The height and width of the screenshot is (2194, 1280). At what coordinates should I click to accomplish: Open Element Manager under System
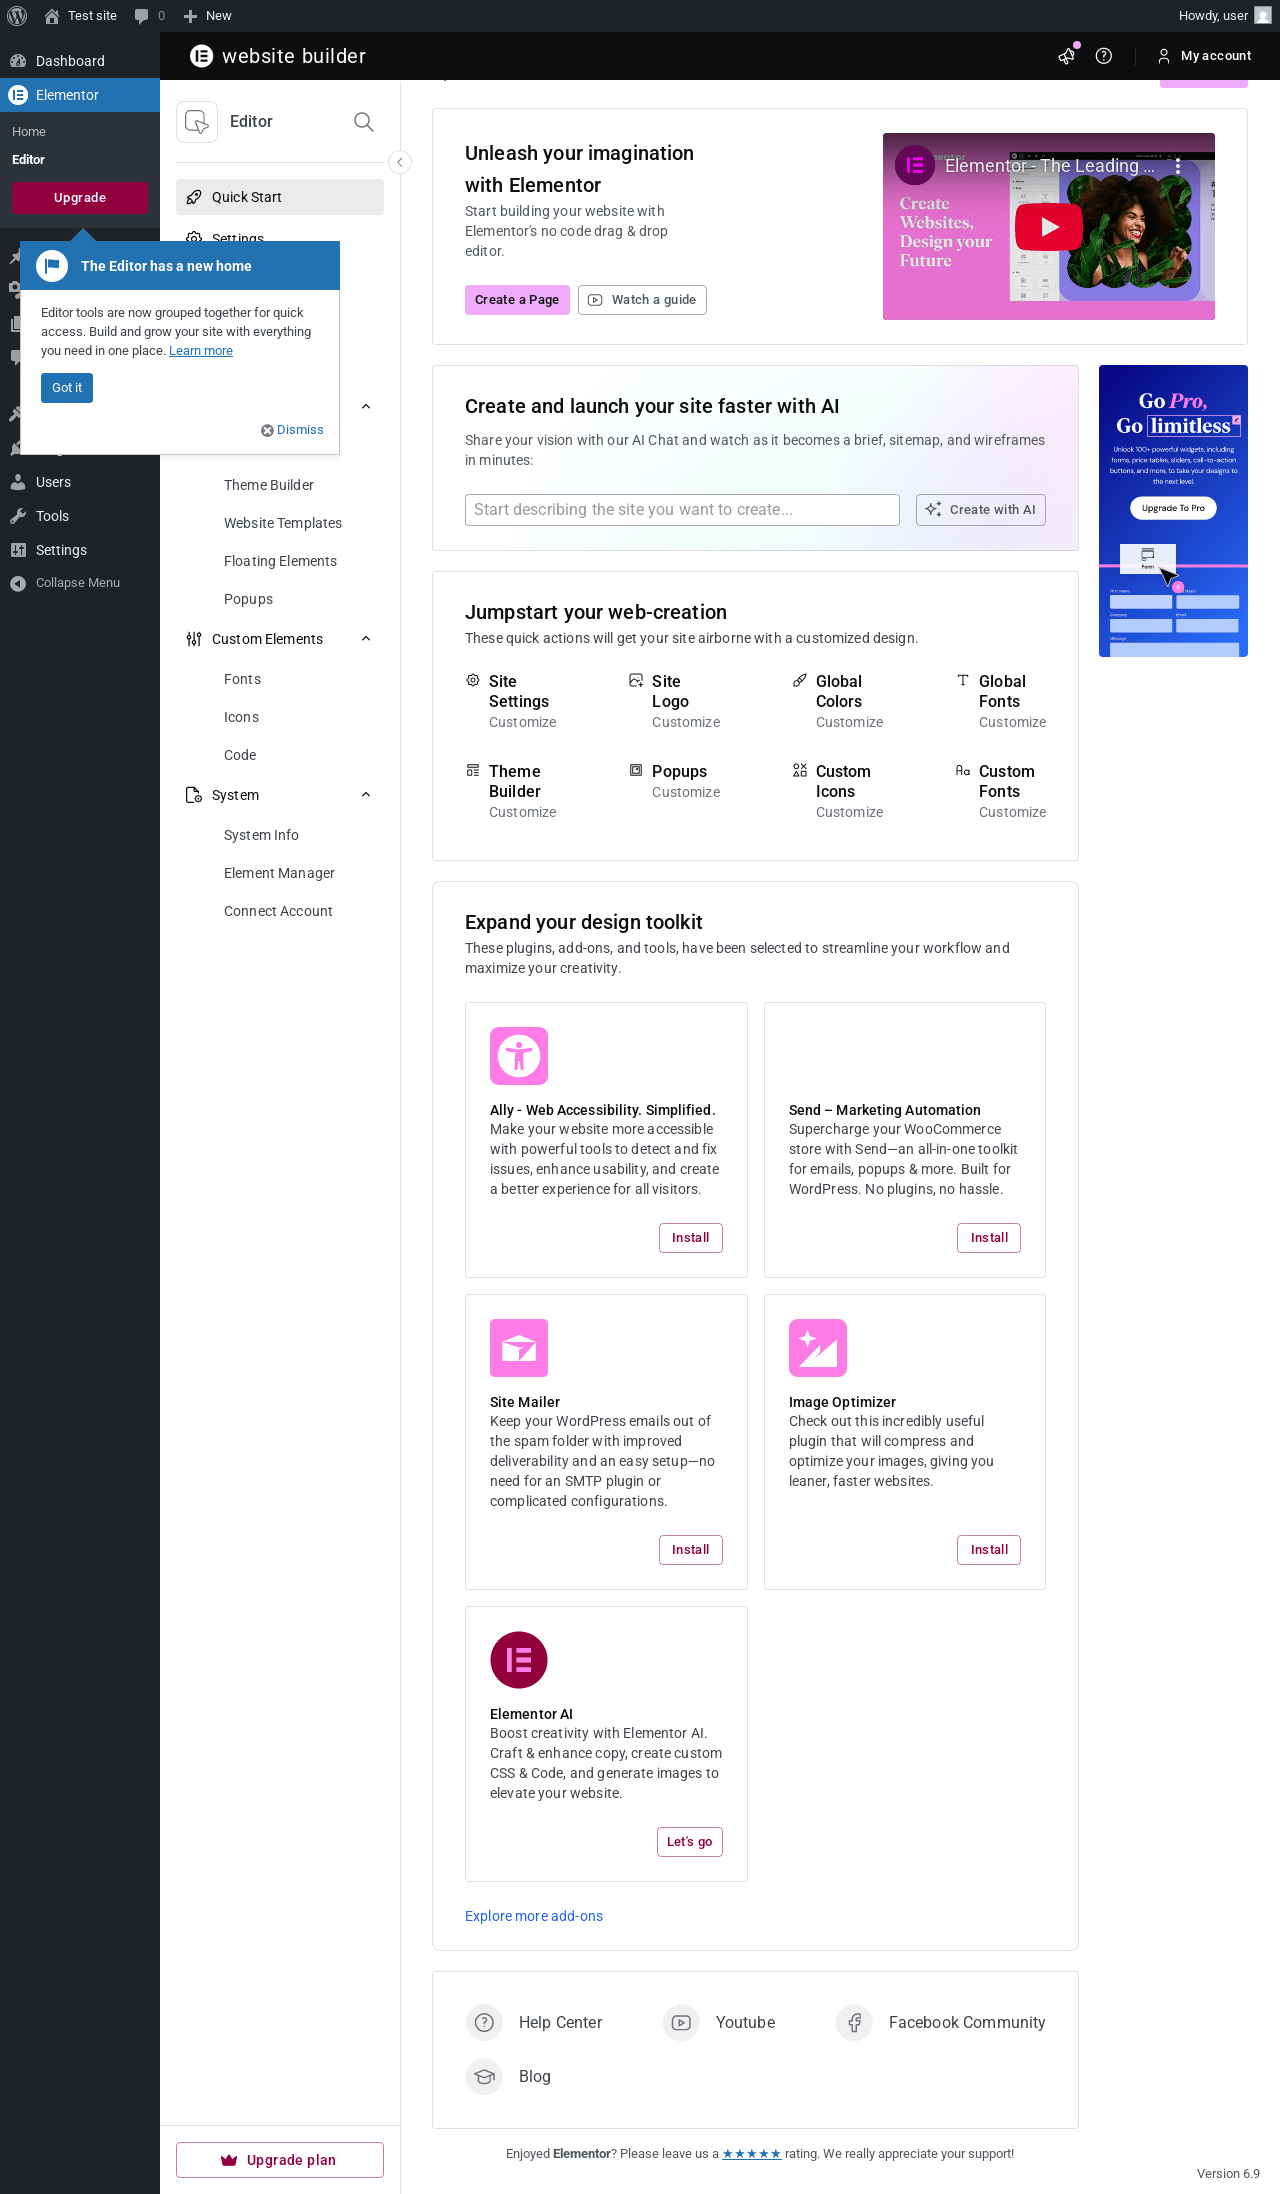[x=279, y=873]
